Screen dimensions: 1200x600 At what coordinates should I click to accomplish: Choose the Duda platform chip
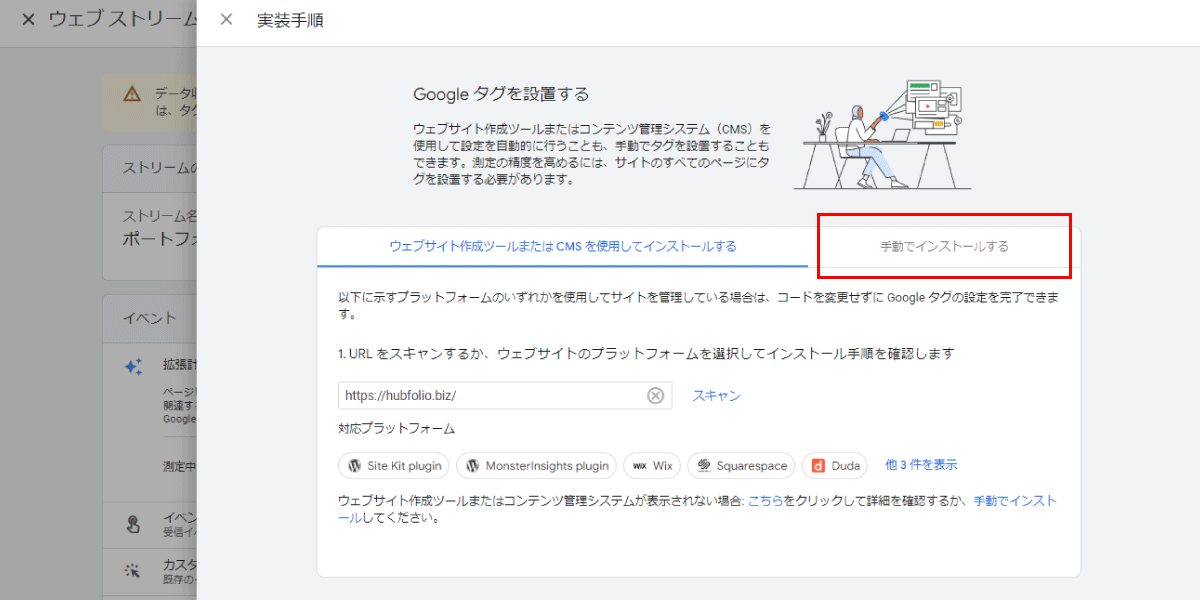tap(835, 466)
